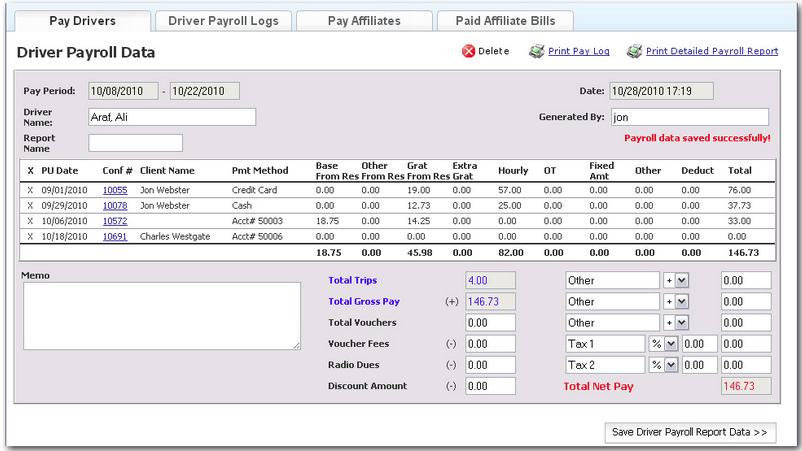
Task: Click the red Delete icon
Action: point(468,51)
